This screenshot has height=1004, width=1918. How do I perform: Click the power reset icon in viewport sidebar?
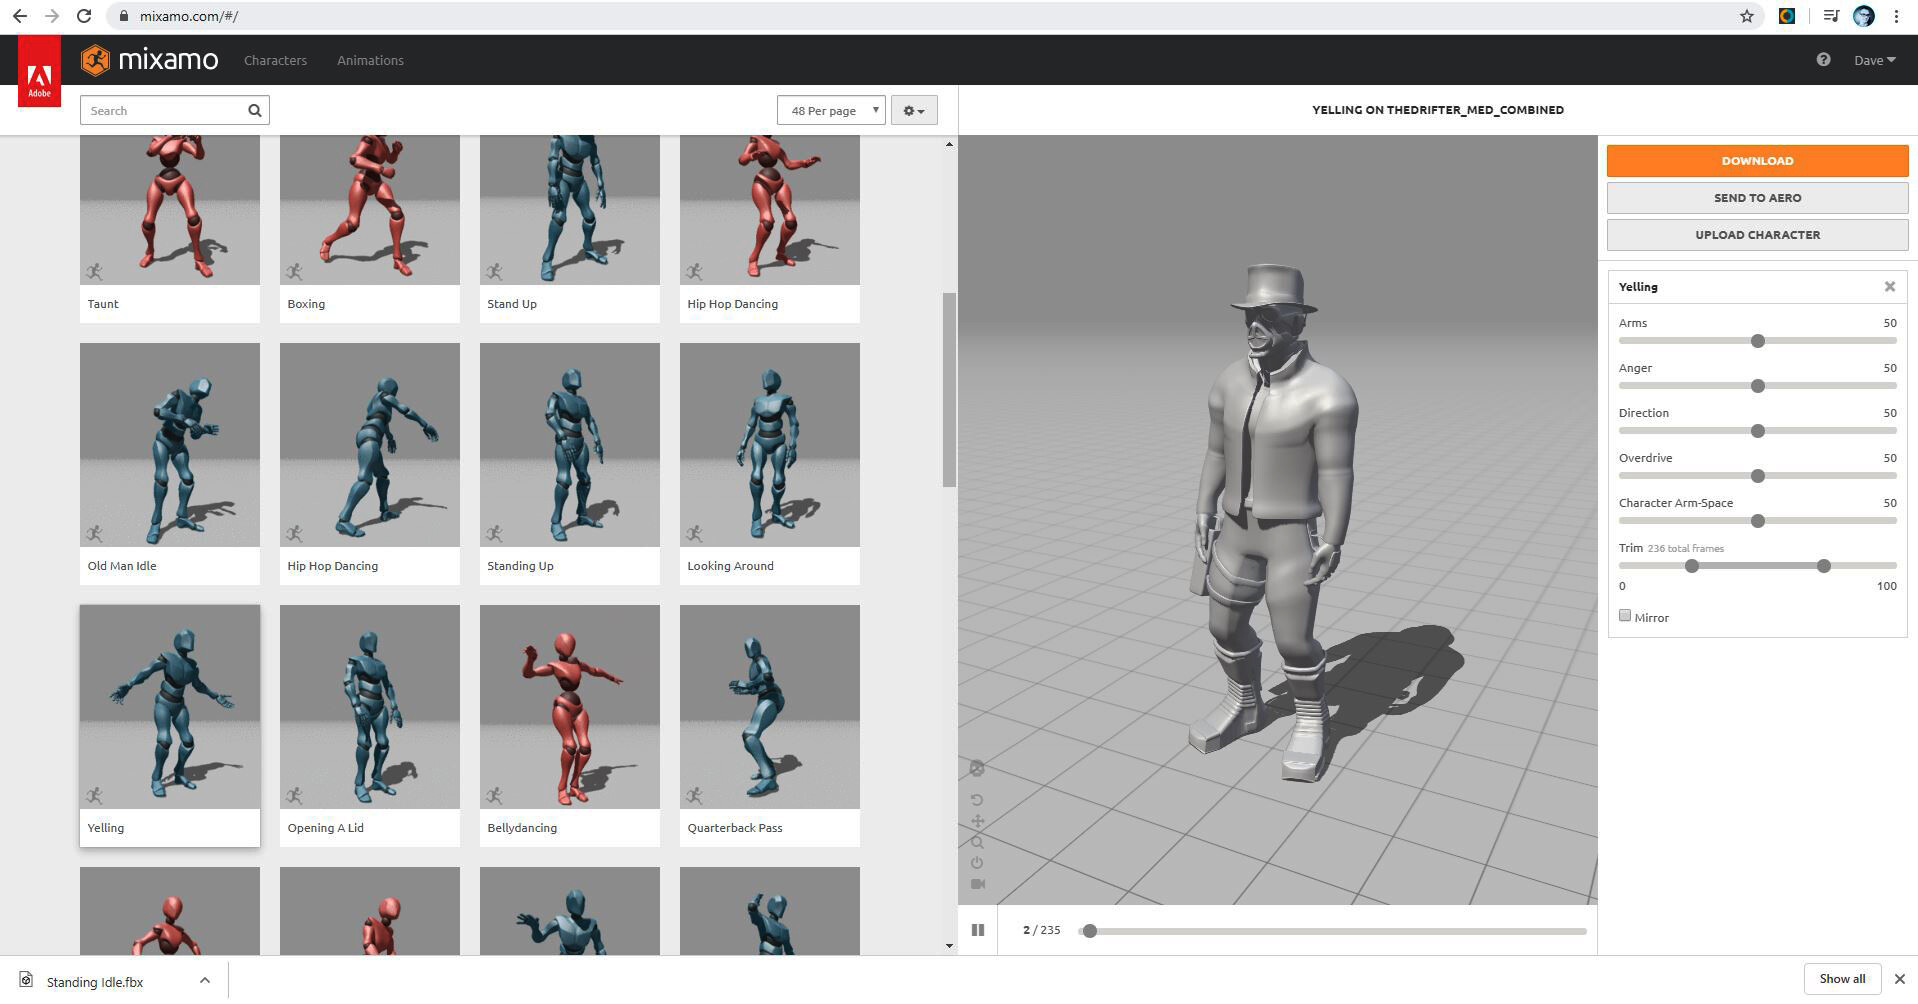pos(977,862)
